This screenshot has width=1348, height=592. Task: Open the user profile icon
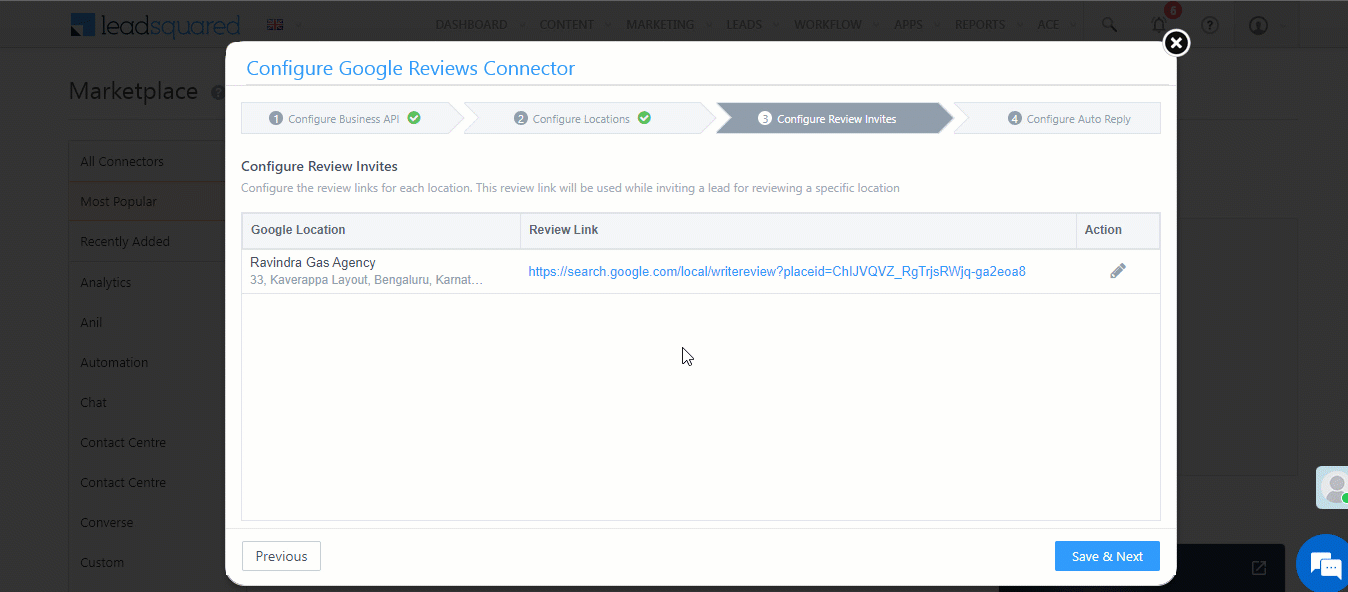tap(1257, 24)
